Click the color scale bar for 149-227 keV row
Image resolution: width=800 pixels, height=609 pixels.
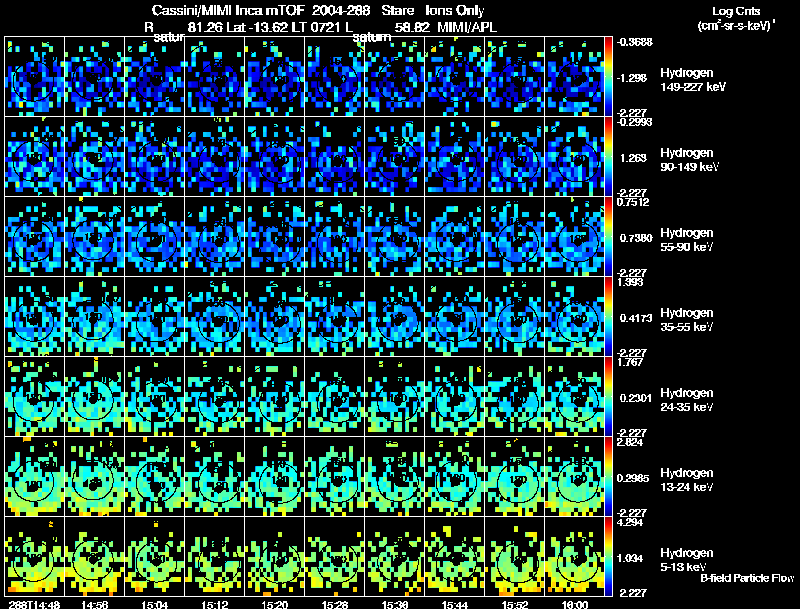click(608, 77)
